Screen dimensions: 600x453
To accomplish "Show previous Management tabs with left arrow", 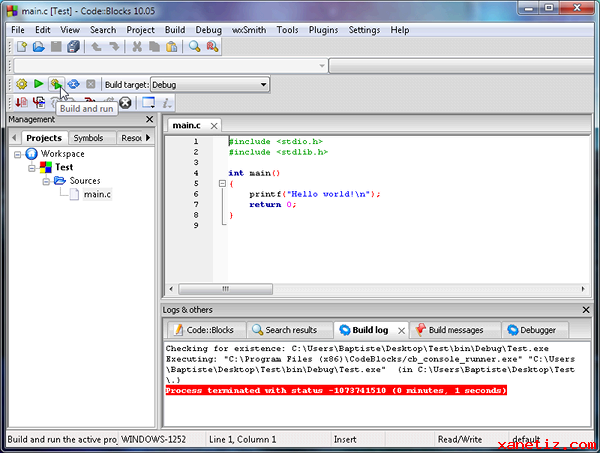I will point(14,137).
